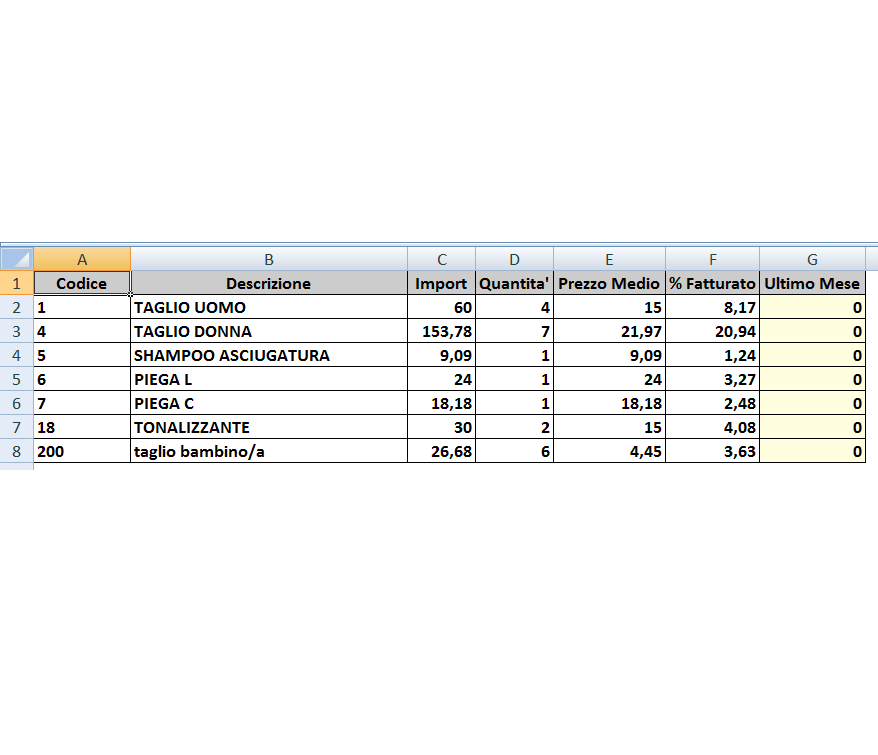Select the Prezzo Medio value 21,97
This screenshot has height=755, width=878.
pyautogui.click(x=608, y=331)
